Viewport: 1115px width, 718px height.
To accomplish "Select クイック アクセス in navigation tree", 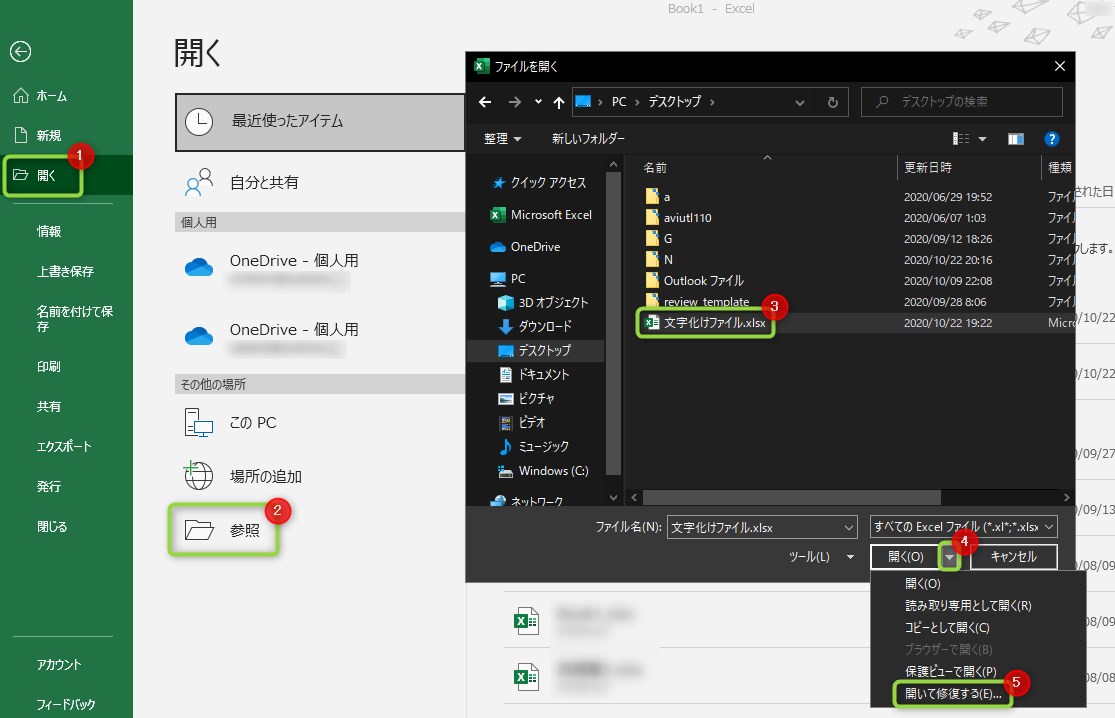I will tap(539, 183).
